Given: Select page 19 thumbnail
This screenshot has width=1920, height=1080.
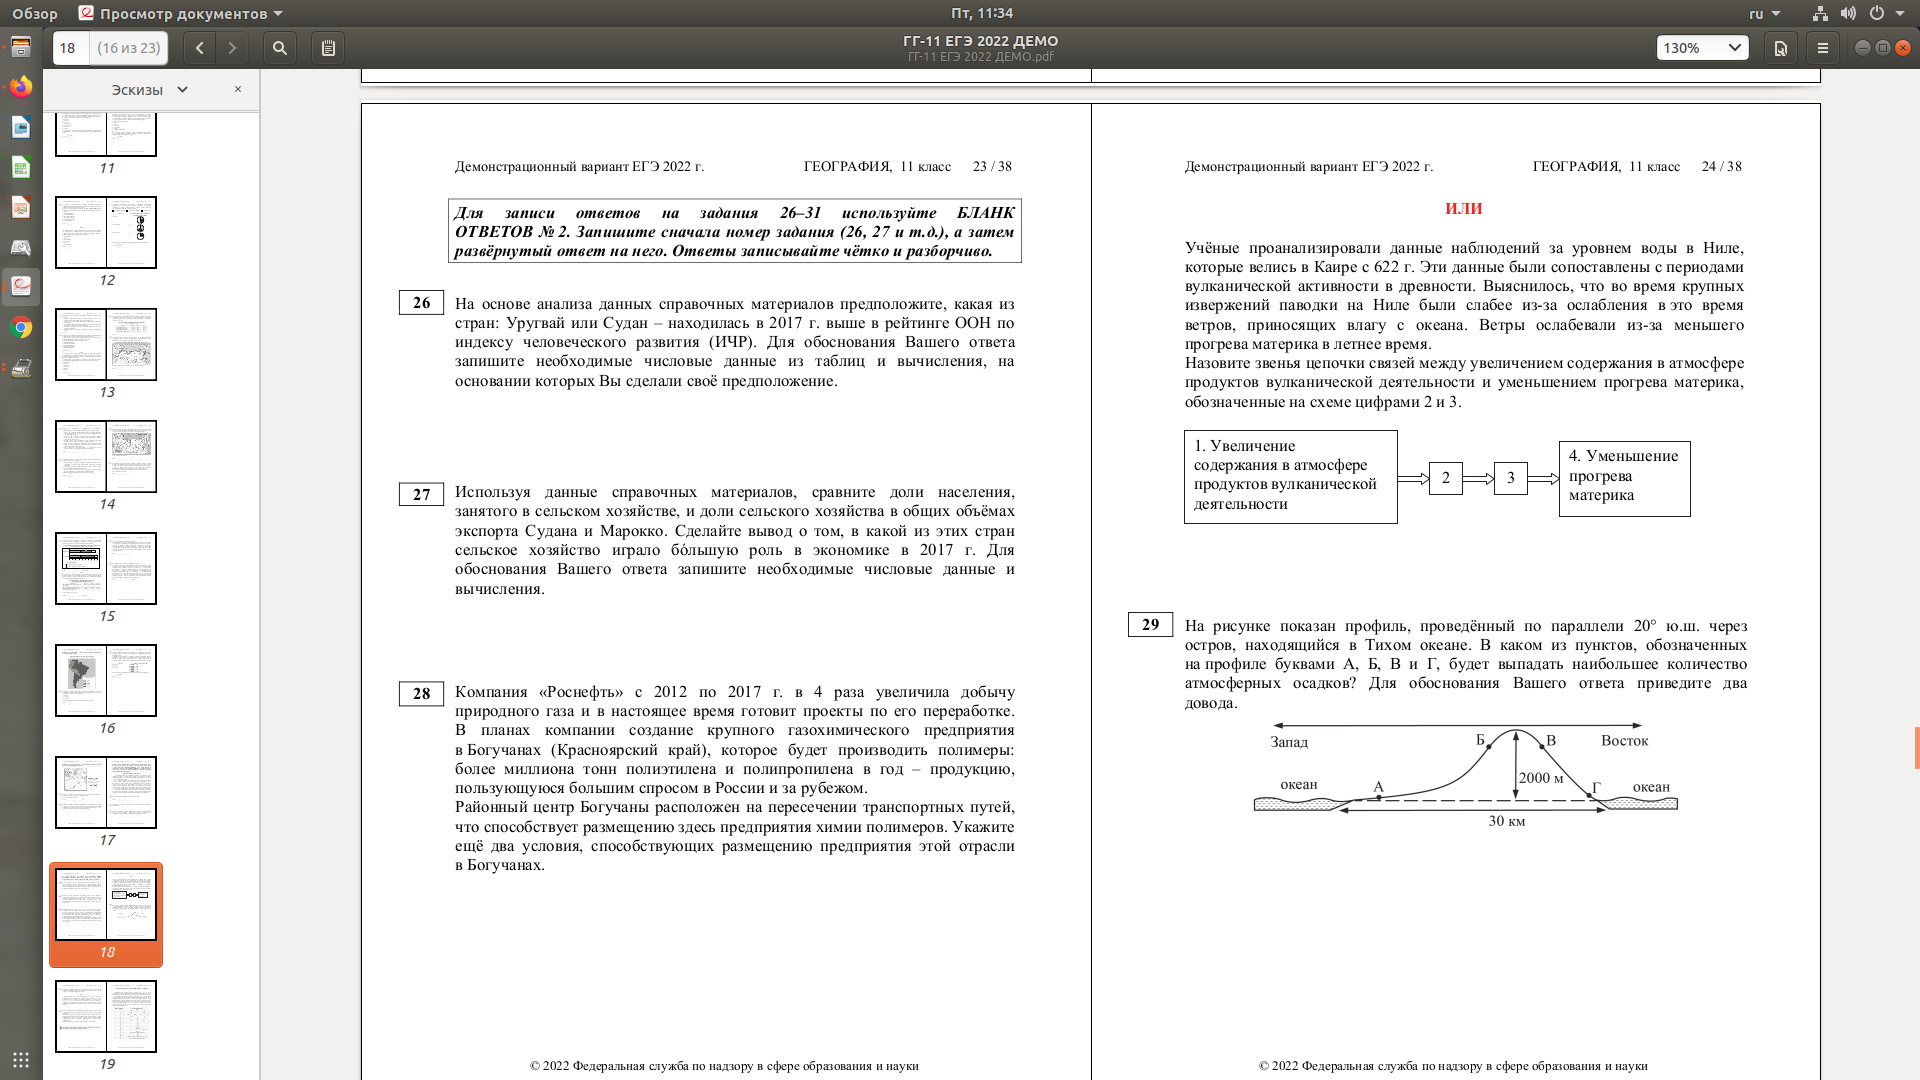Looking at the screenshot, I should point(106,1017).
